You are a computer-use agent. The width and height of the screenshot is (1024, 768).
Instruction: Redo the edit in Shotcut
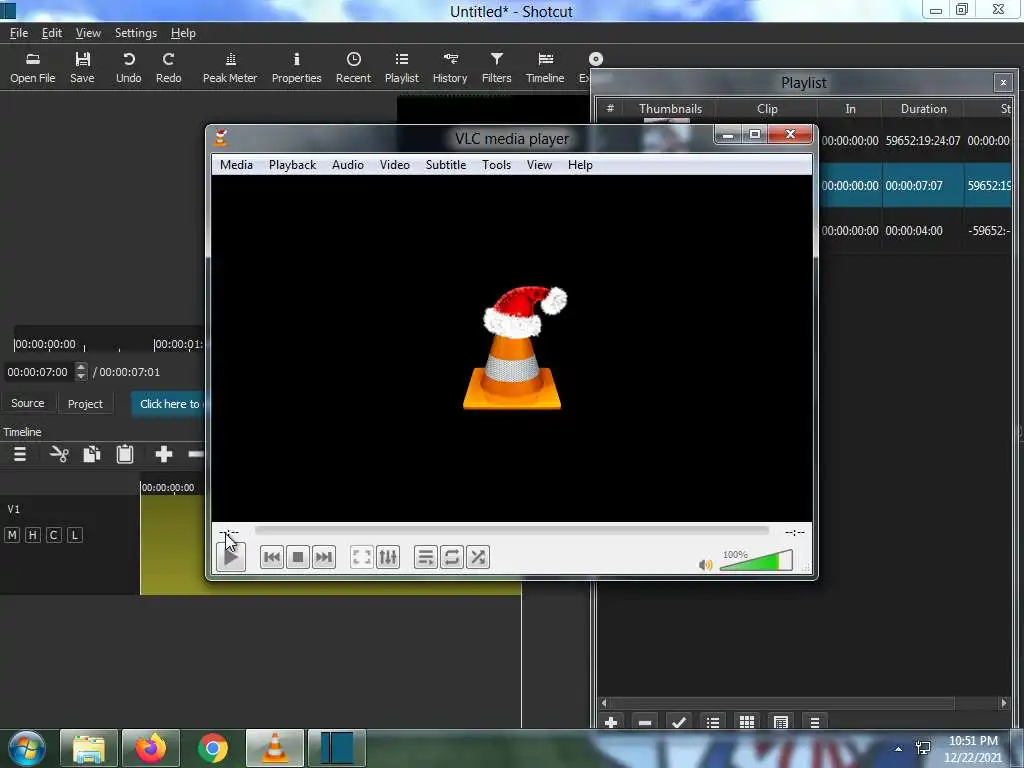[168, 68]
